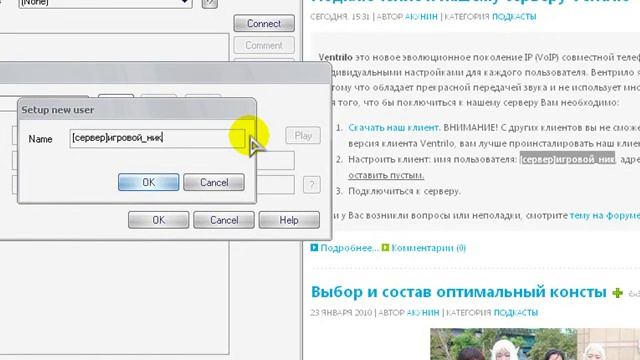Screen dimensions: 640x360
Task: Click the Connect button in Ventrilo
Action: [264, 23]
